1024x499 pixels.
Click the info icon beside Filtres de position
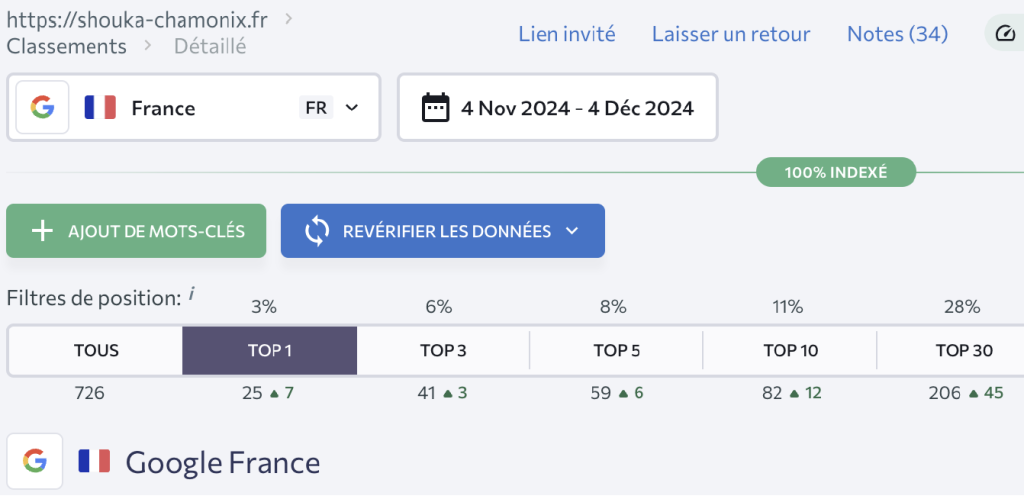coord(191,294)
